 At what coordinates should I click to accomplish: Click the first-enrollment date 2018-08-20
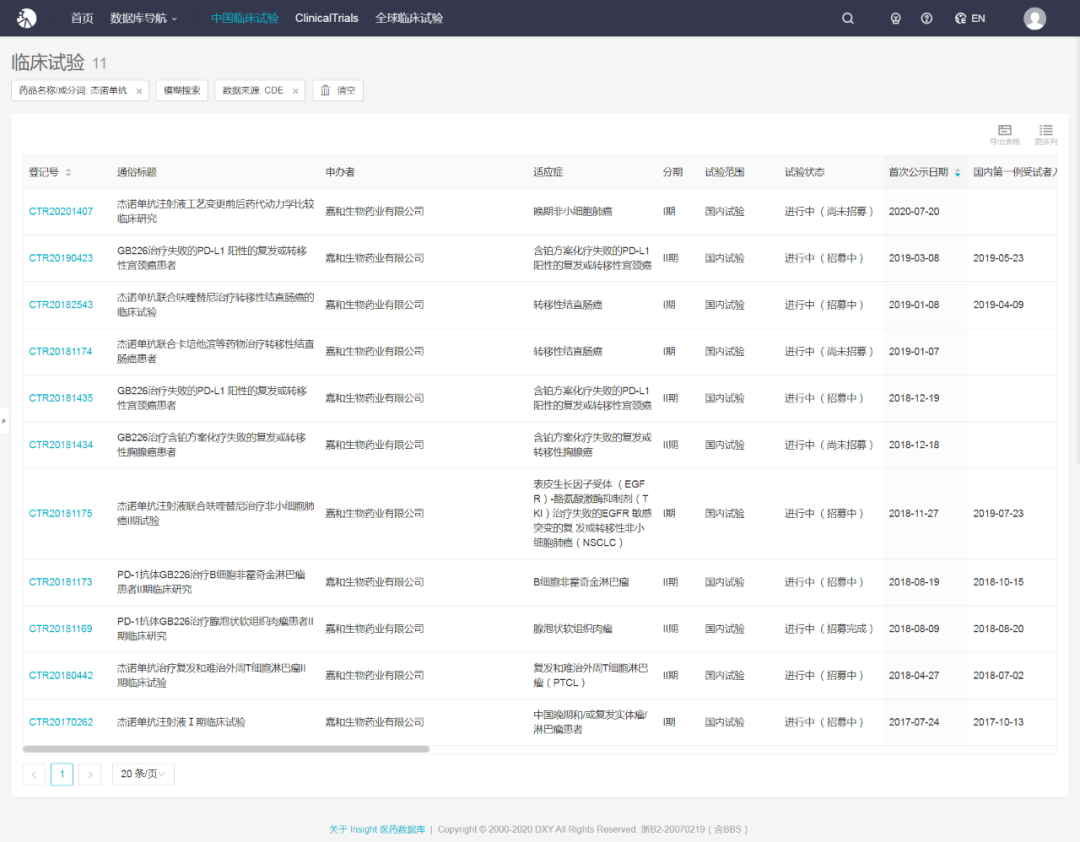click(998, 629)
